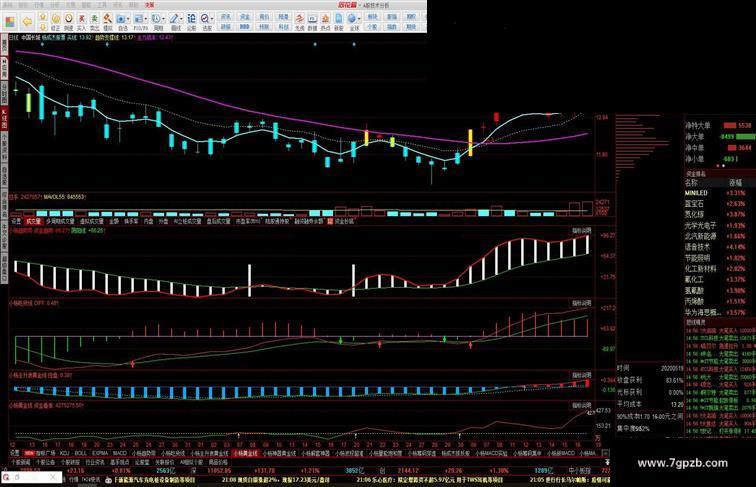Select the EXPMA indicator tab at bottom
This screenshot has height=487, width=756.
click(100, 453)
